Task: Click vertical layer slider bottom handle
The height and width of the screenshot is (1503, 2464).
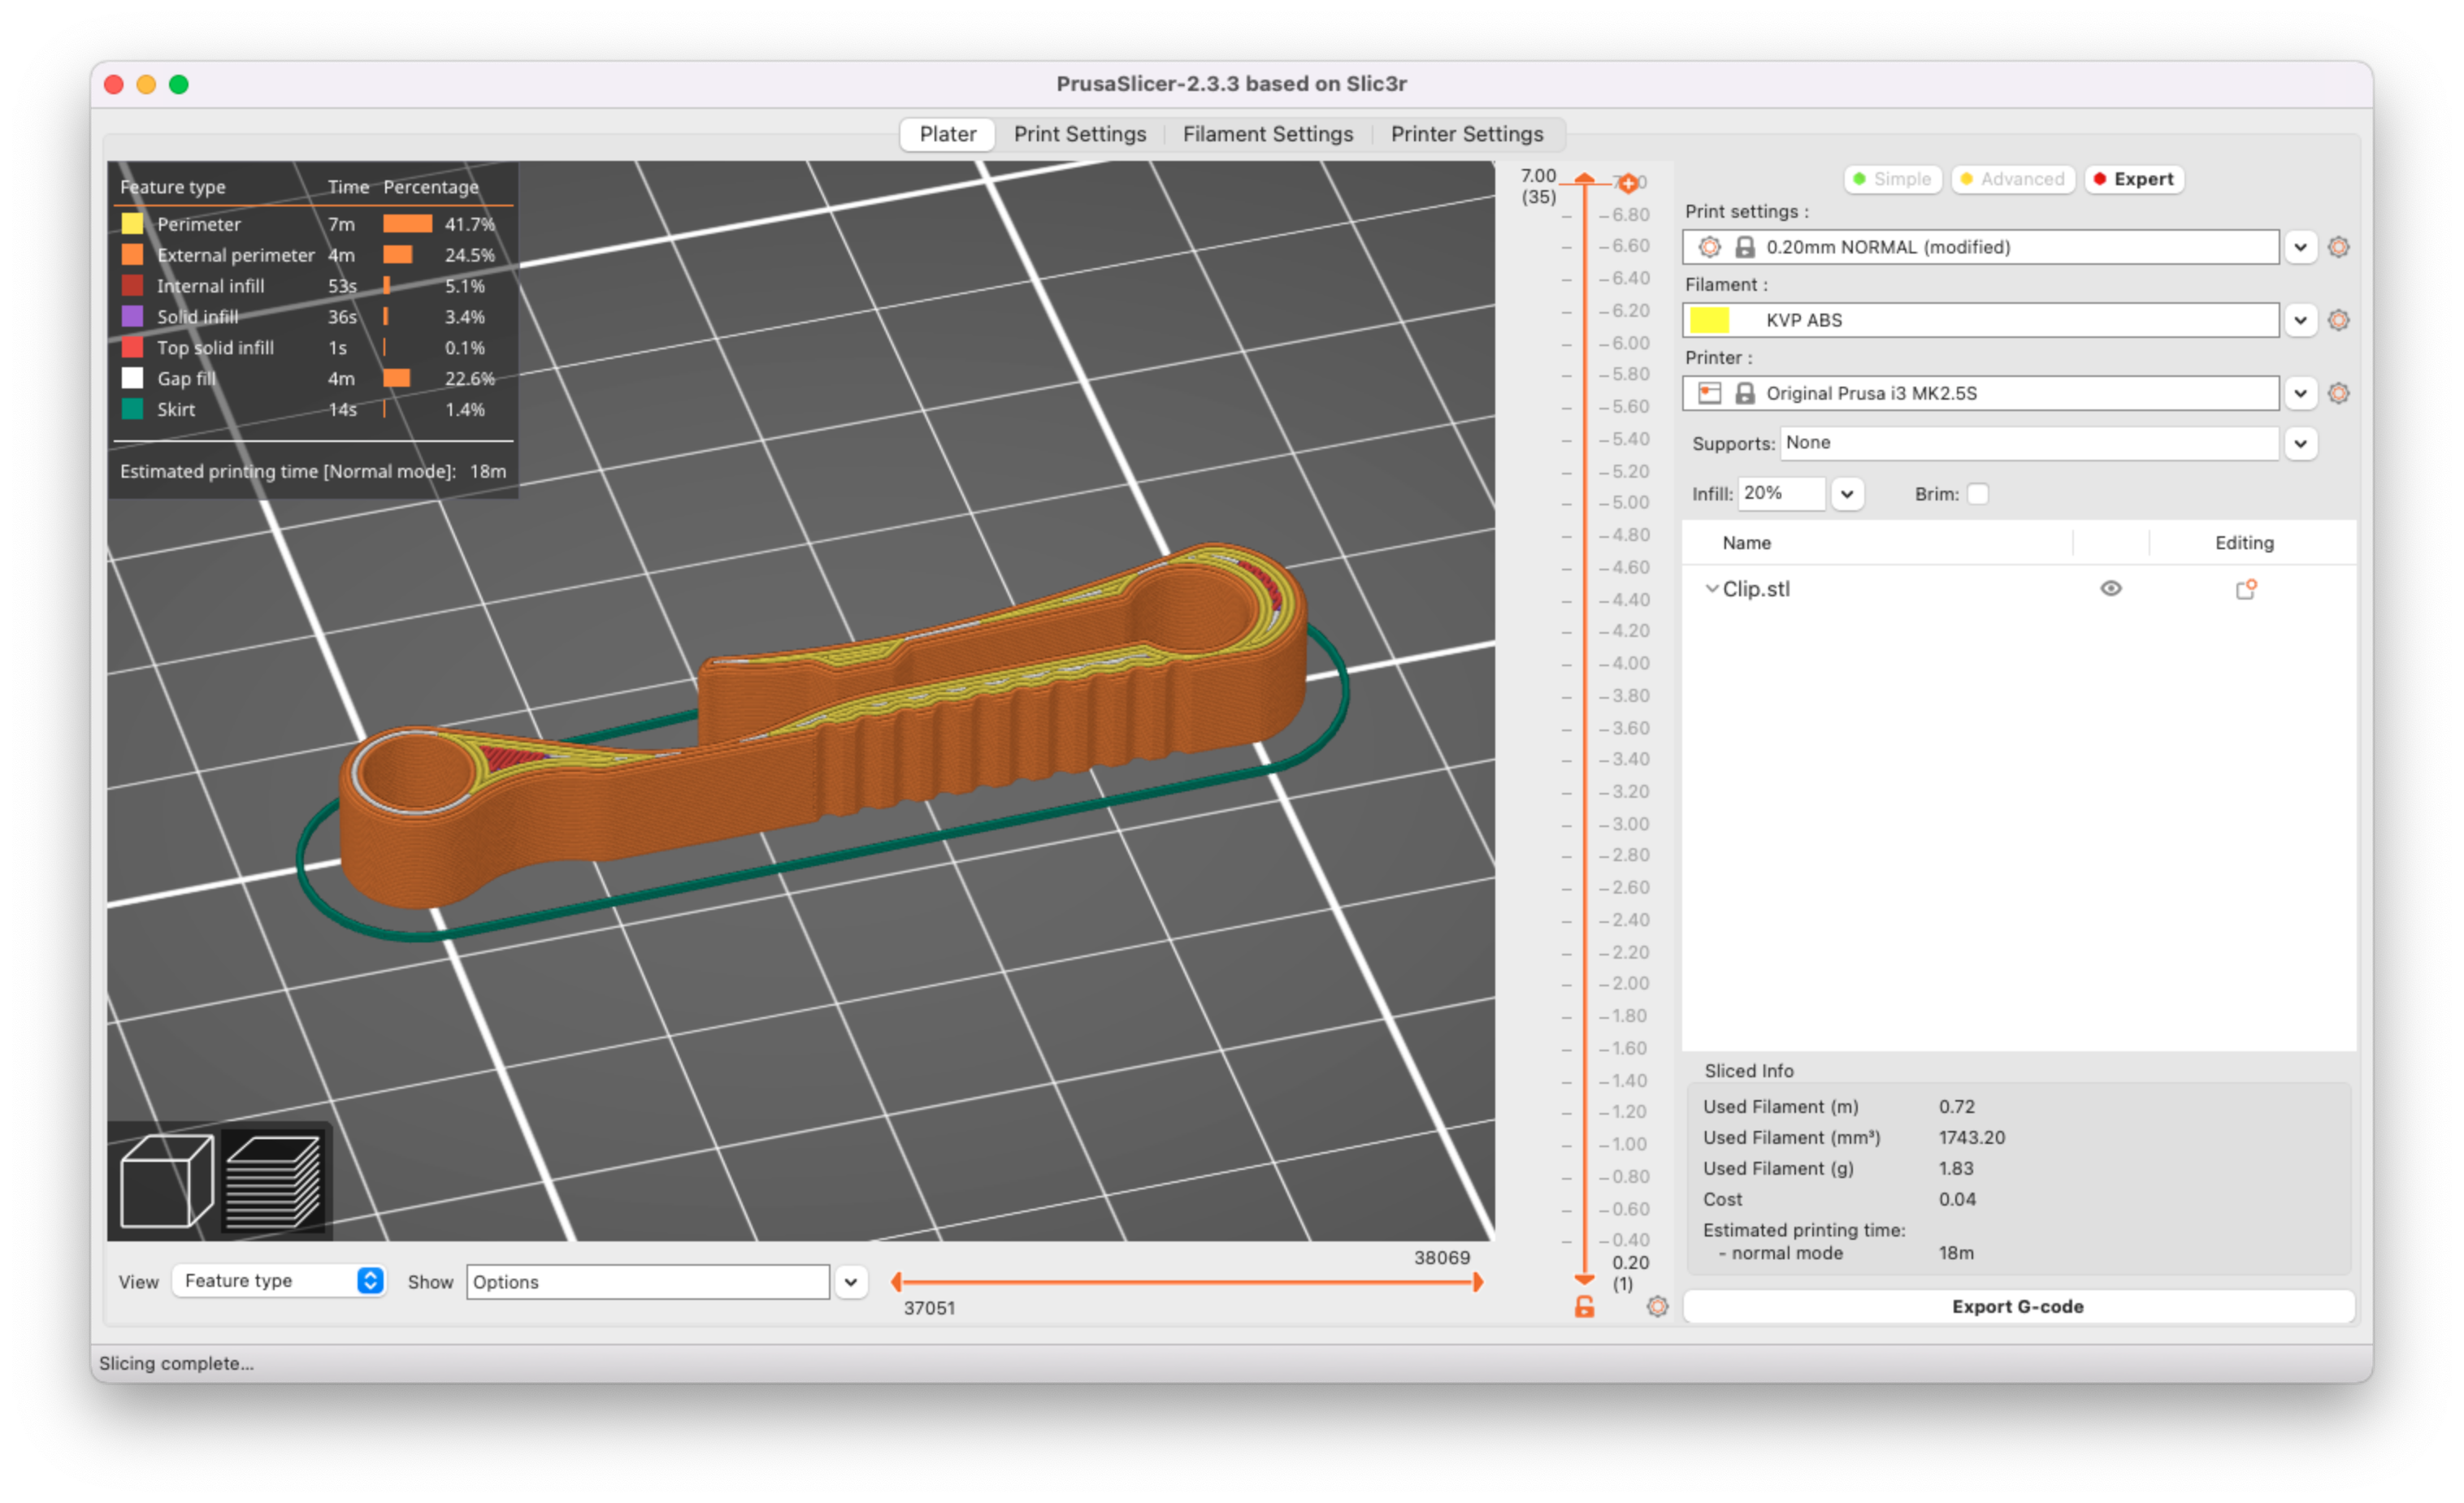Action: (1584, 1279)
